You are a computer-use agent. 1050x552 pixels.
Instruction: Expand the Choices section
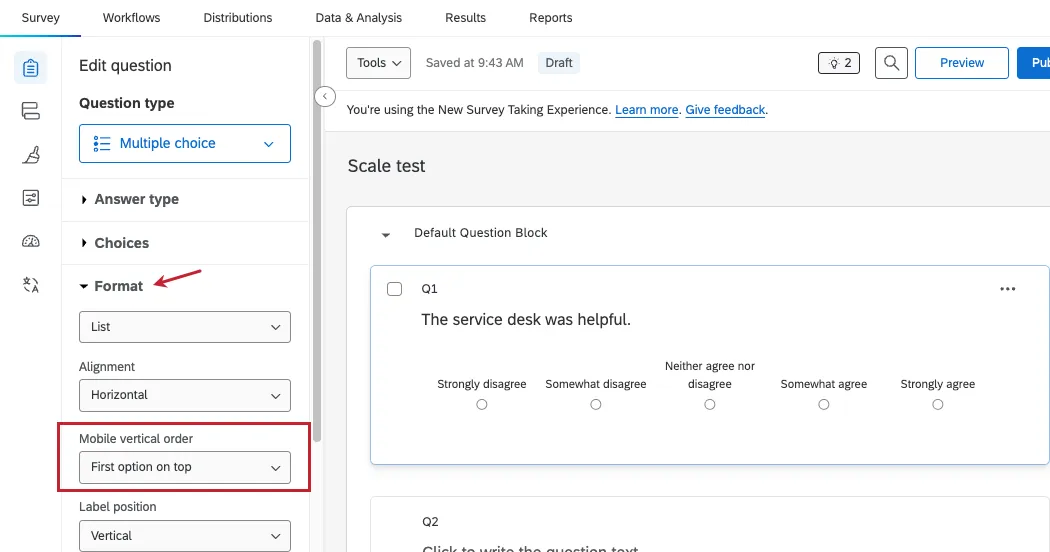click(115, 243)
